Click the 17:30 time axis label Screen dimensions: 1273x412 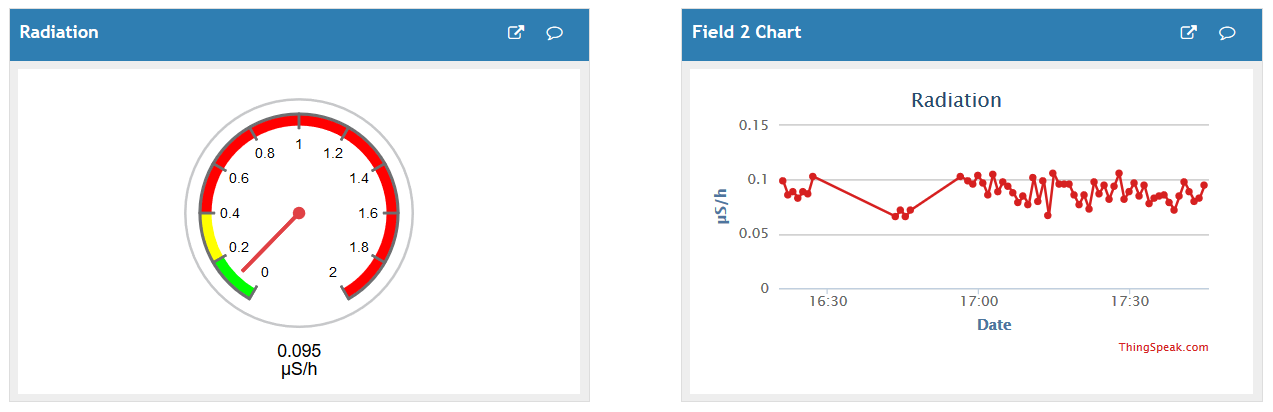click(1128, 301)
